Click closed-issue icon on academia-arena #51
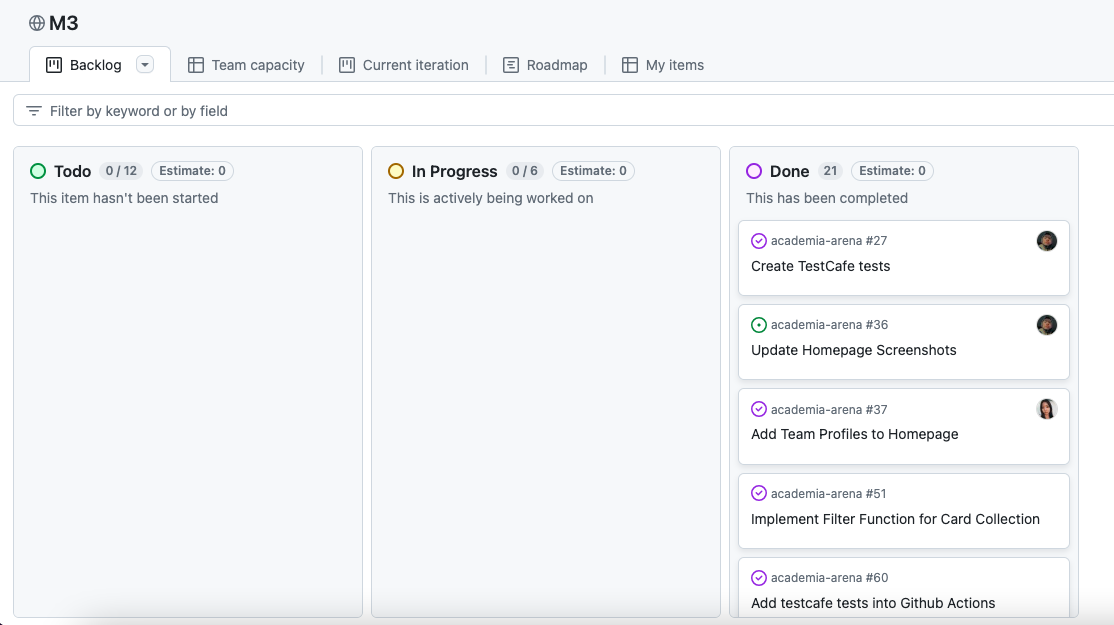 [x=759, y=493]
